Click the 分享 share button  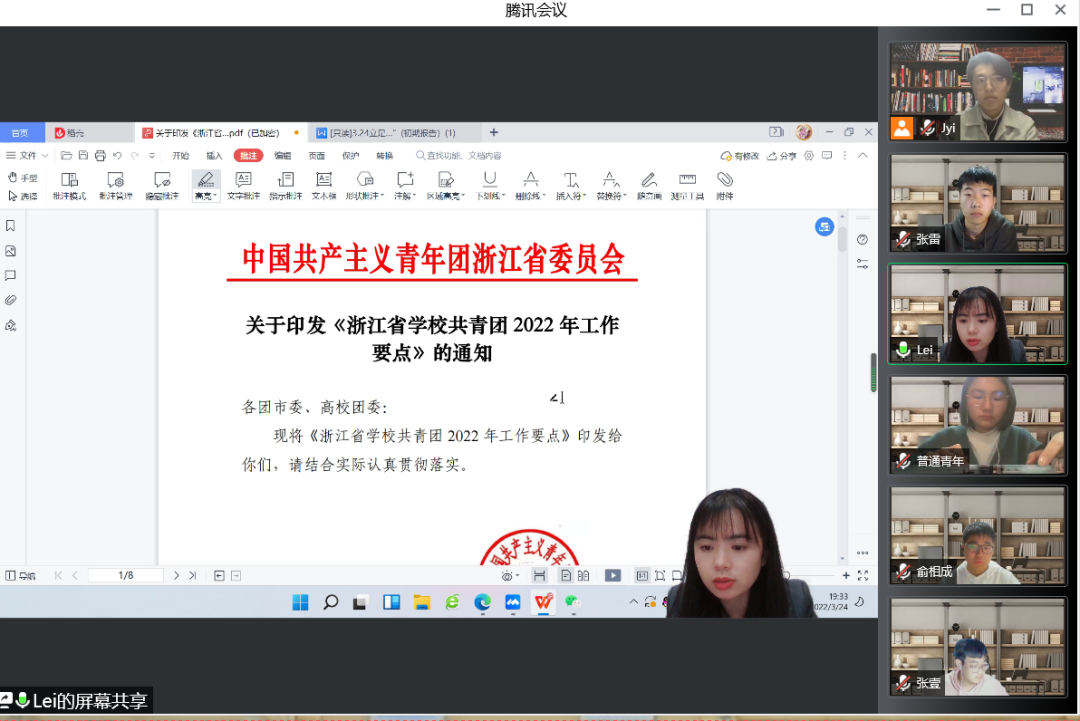point(782,156)
